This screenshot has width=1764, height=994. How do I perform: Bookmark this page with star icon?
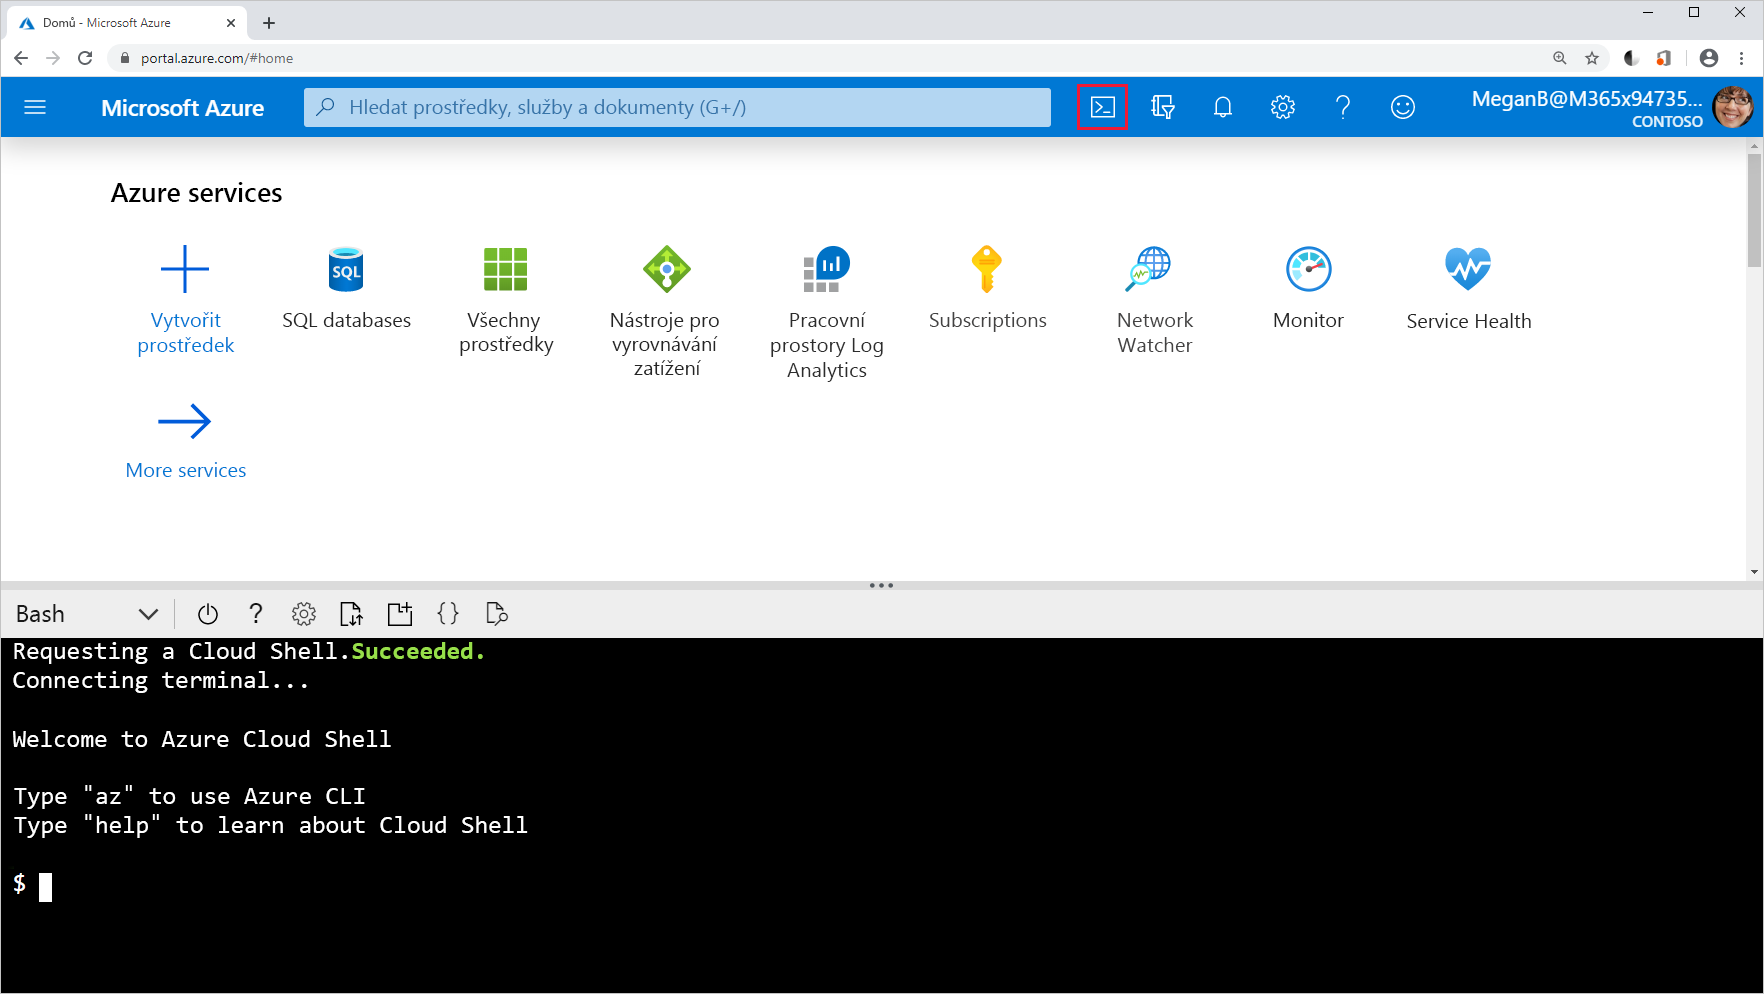point(1592,58)
